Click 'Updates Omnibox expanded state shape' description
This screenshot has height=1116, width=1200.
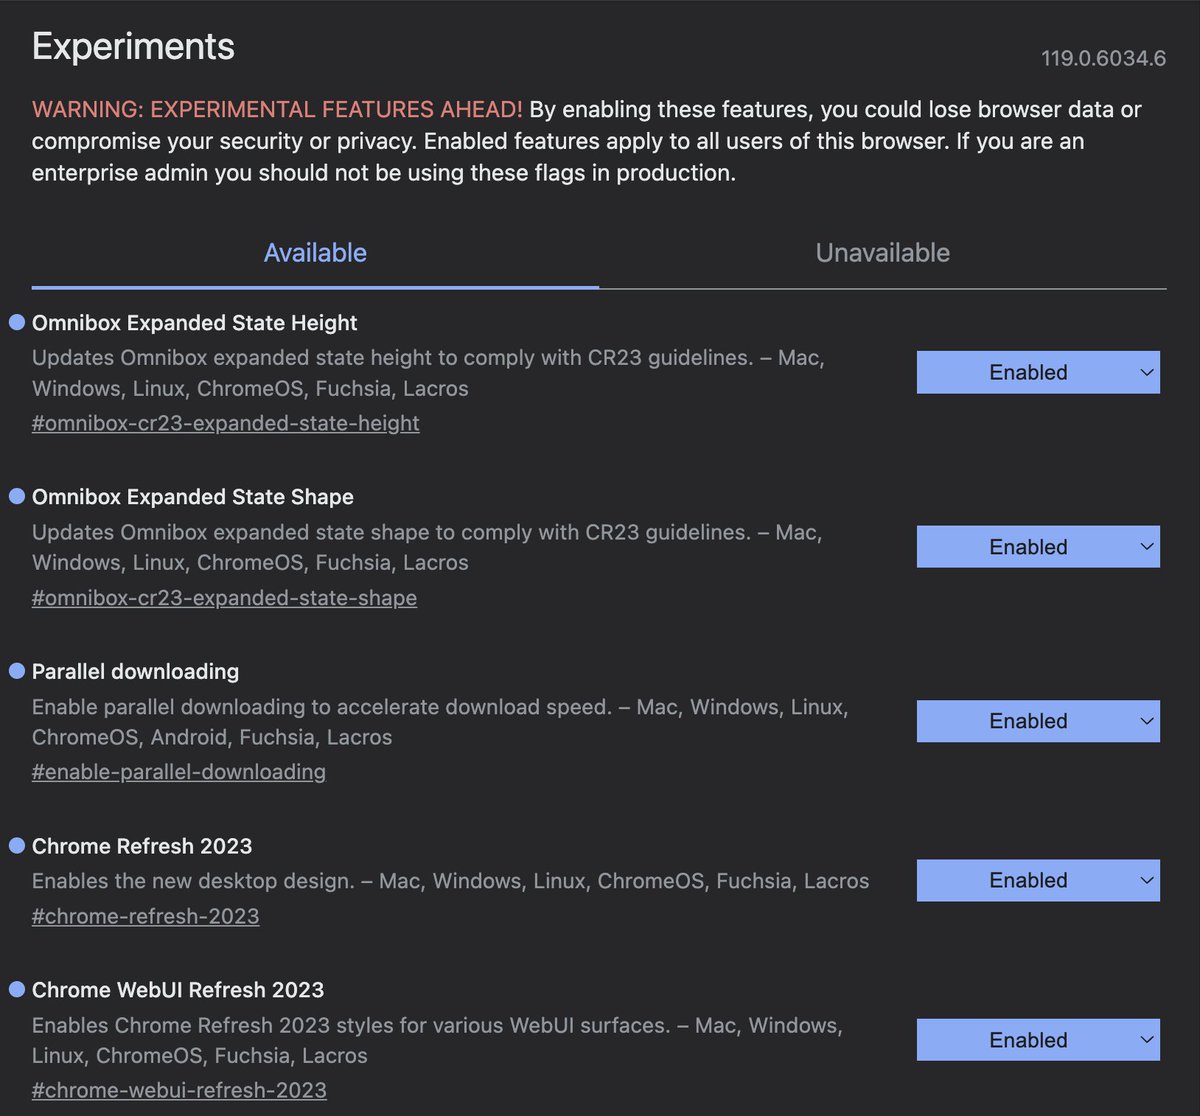(x=427, y=547)
